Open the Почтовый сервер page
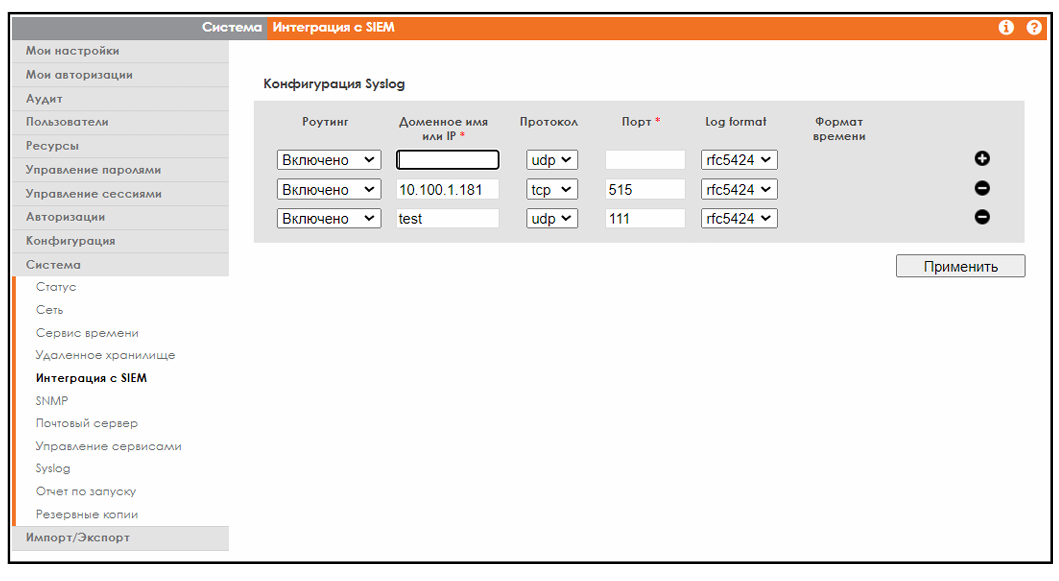The image size is (1059, 581). coord(87,423)
